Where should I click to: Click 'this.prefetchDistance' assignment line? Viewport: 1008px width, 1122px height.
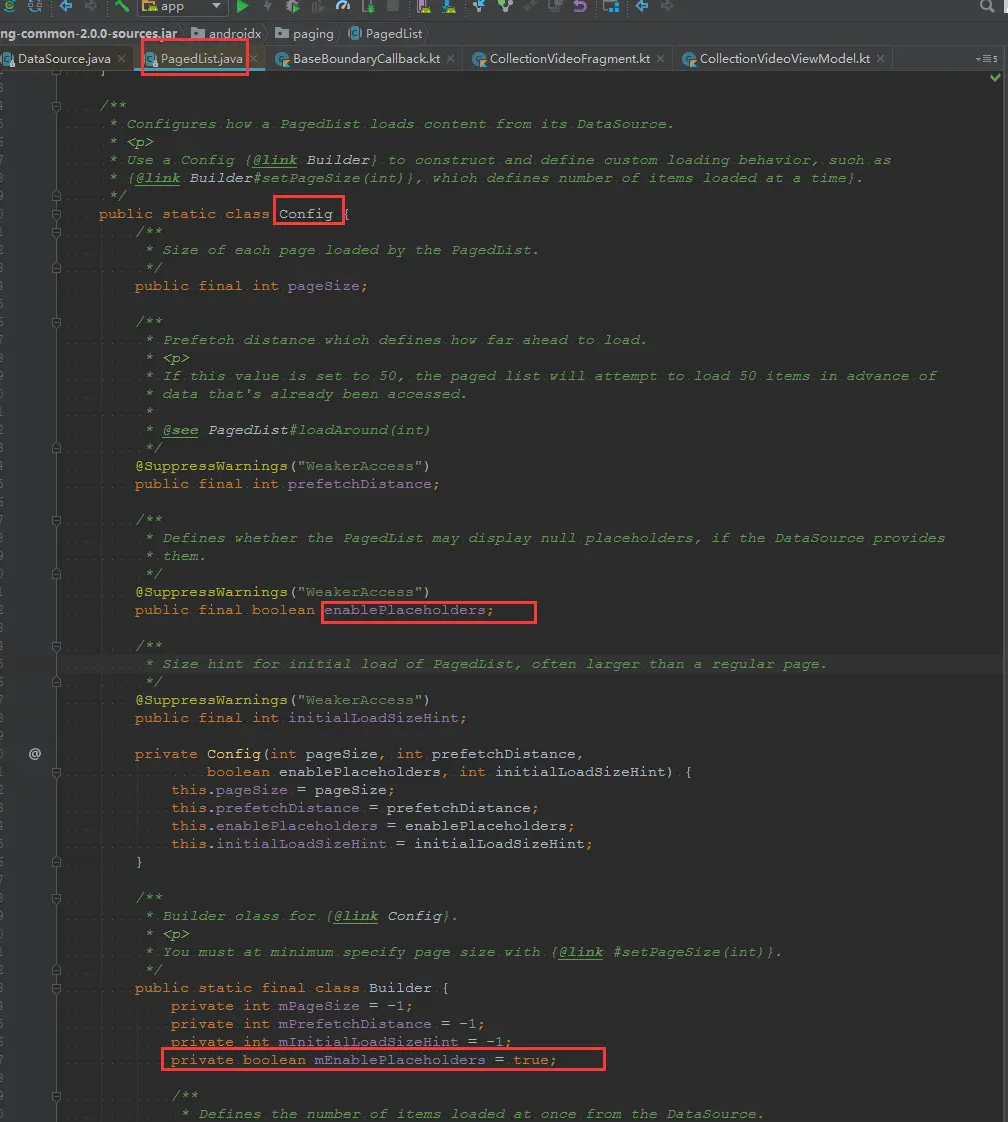coord(354,808)
